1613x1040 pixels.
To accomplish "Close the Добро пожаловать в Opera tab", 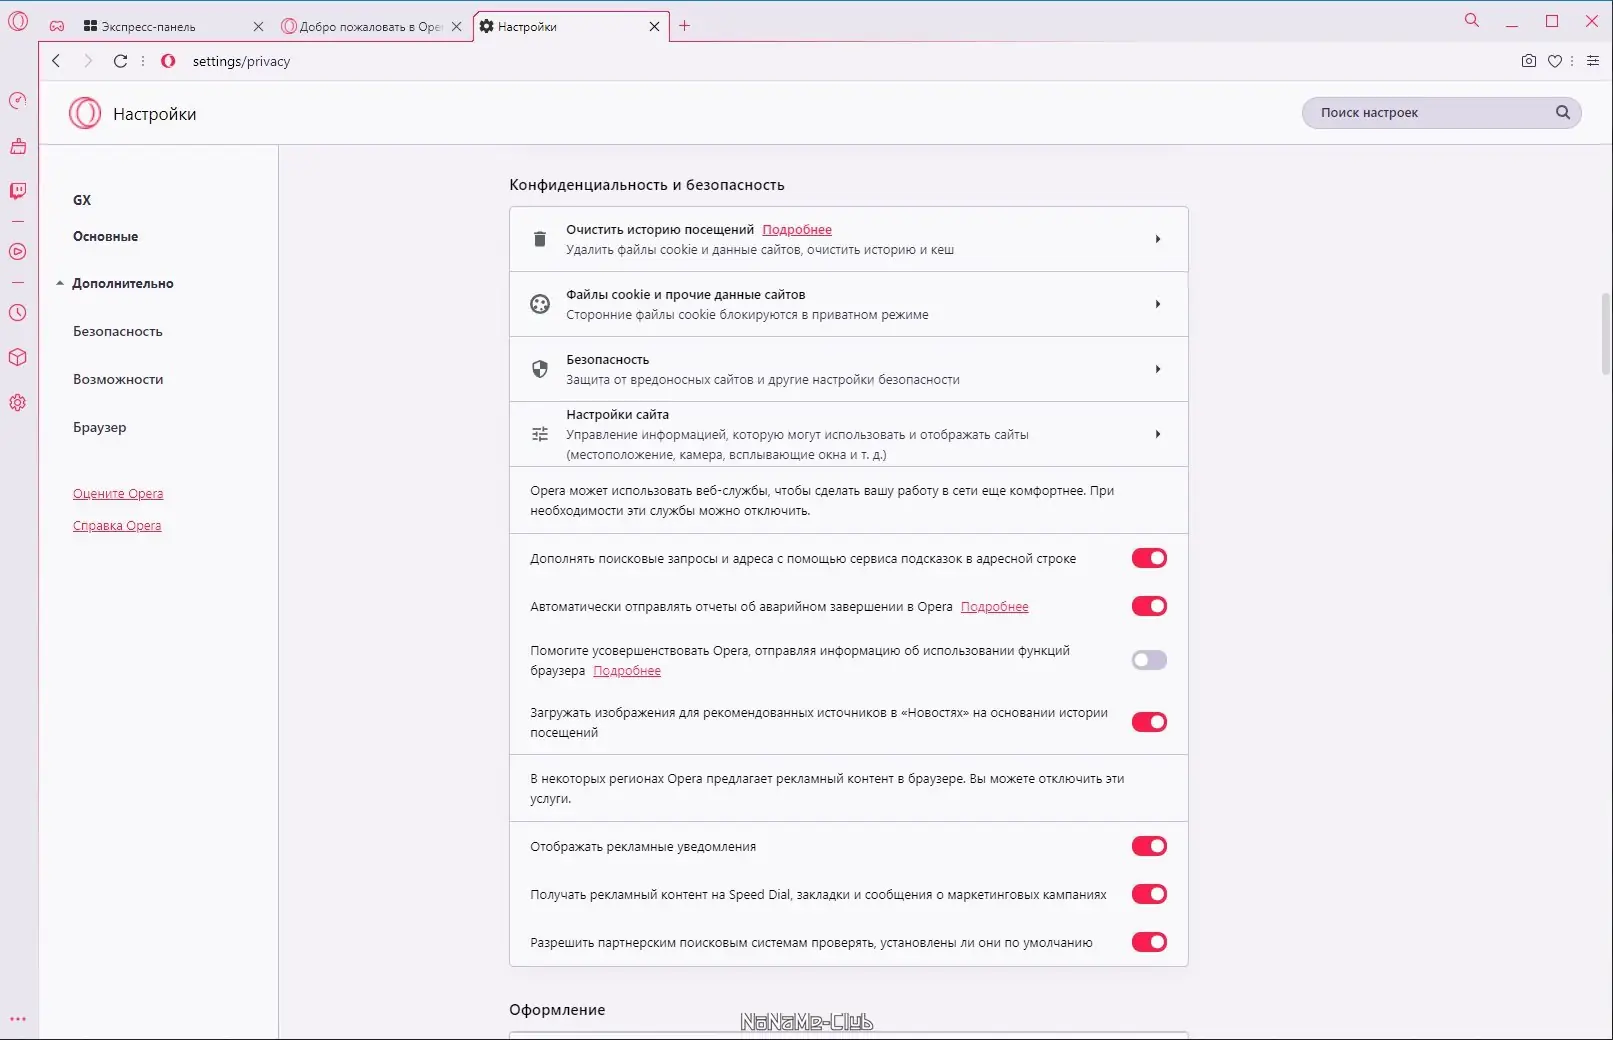I will (x=456, y=27).
